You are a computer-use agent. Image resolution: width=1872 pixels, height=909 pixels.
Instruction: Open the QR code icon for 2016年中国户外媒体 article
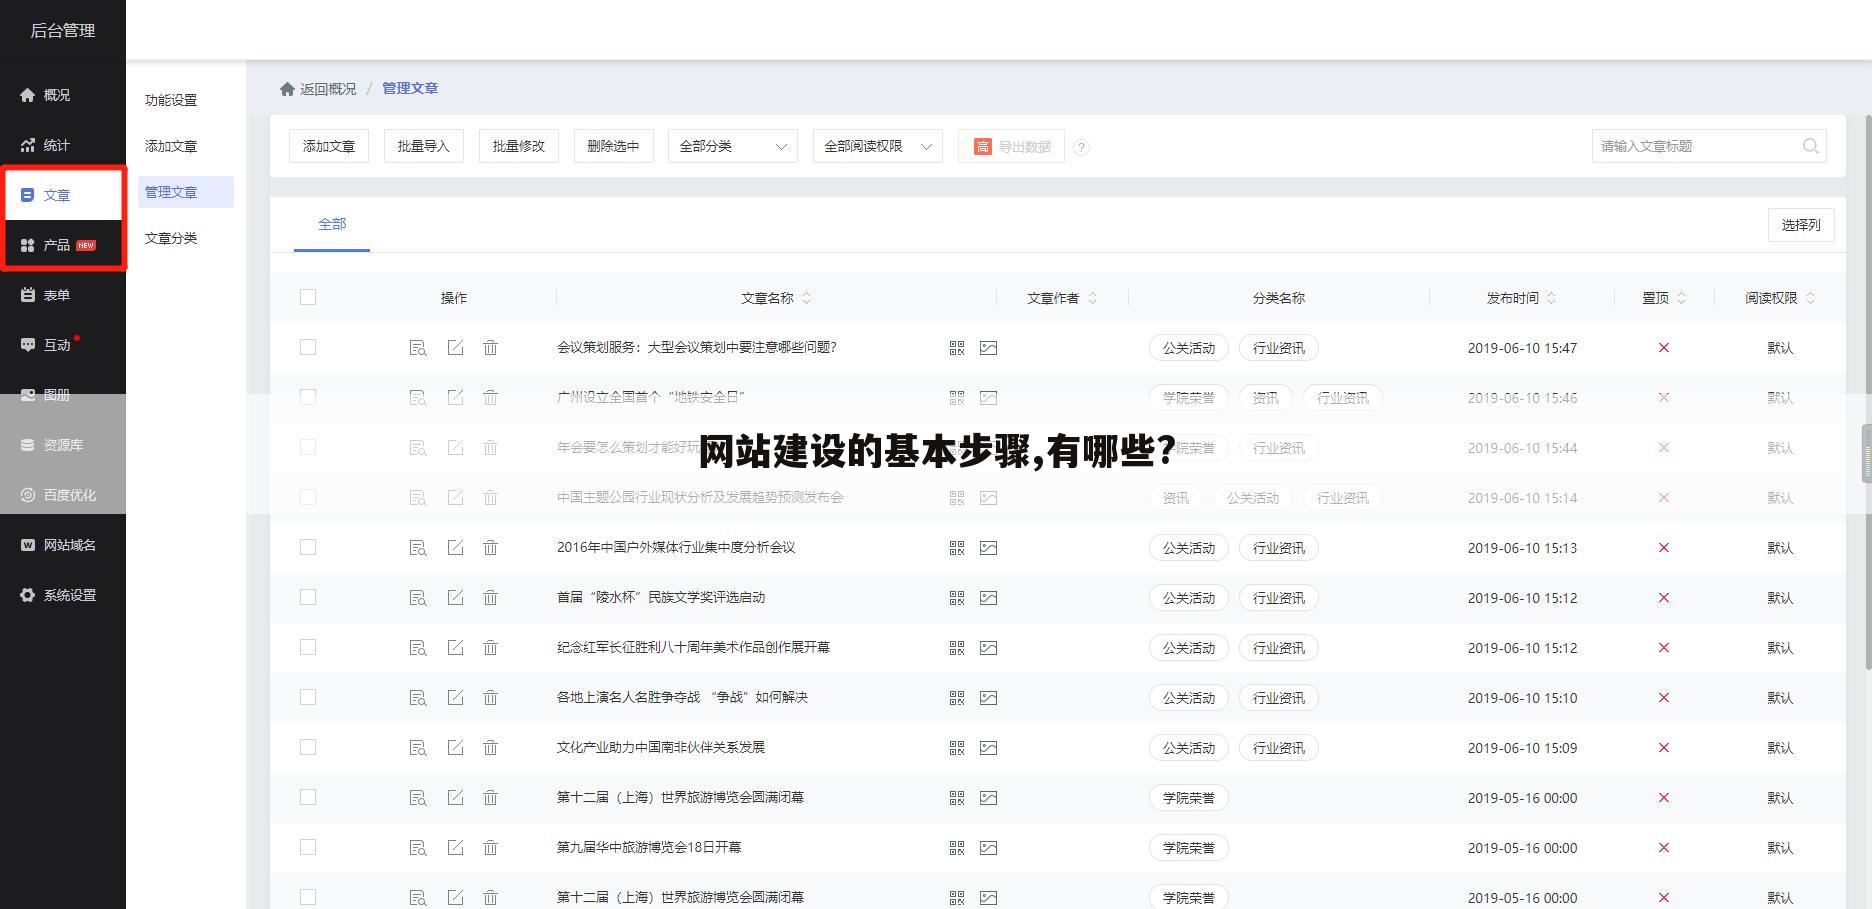956,547
